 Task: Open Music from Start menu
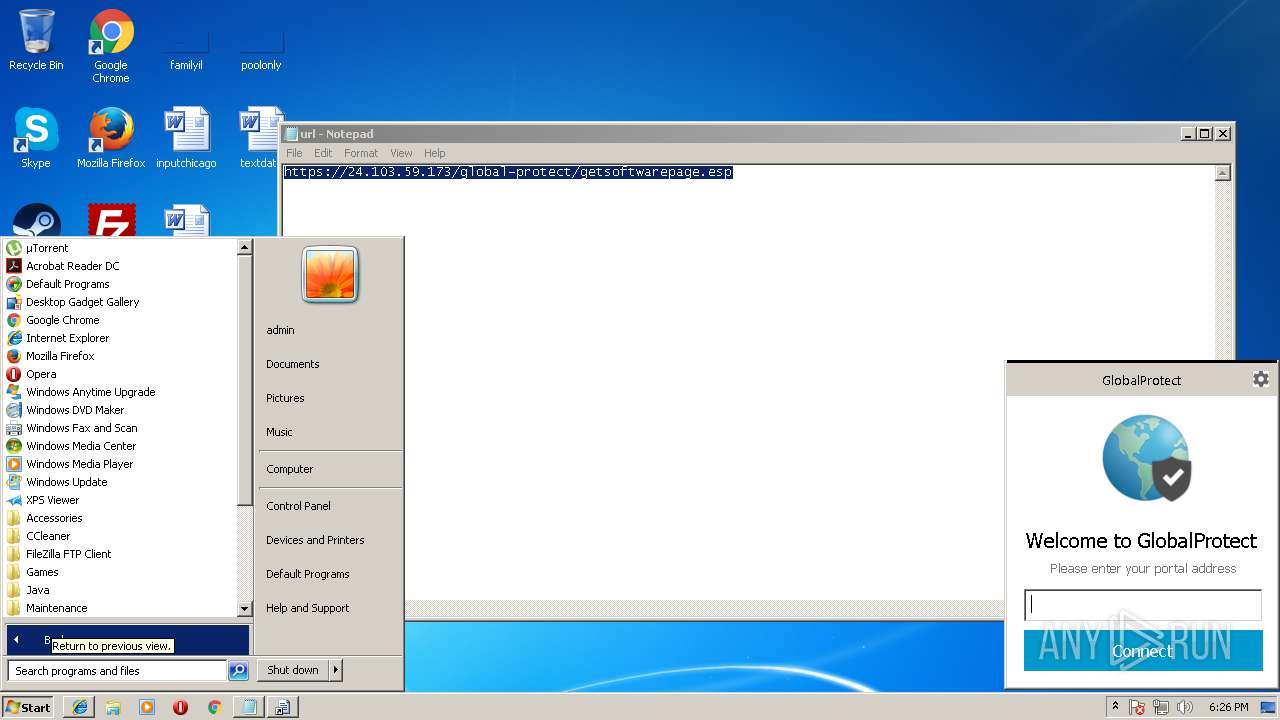click(x=279, y=432)
